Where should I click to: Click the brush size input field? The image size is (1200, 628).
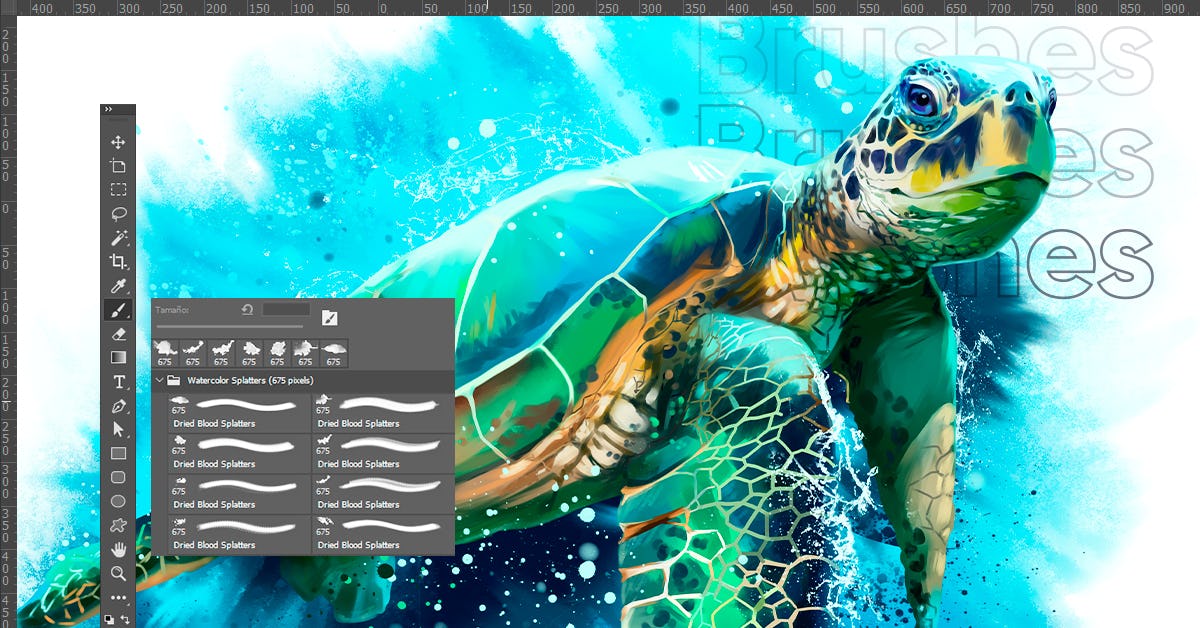click(285, 310)
